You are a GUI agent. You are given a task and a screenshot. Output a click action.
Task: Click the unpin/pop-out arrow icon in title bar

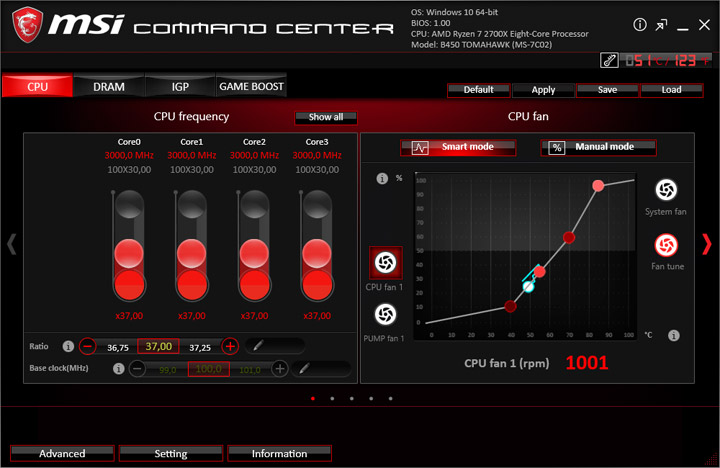(661, 25)
